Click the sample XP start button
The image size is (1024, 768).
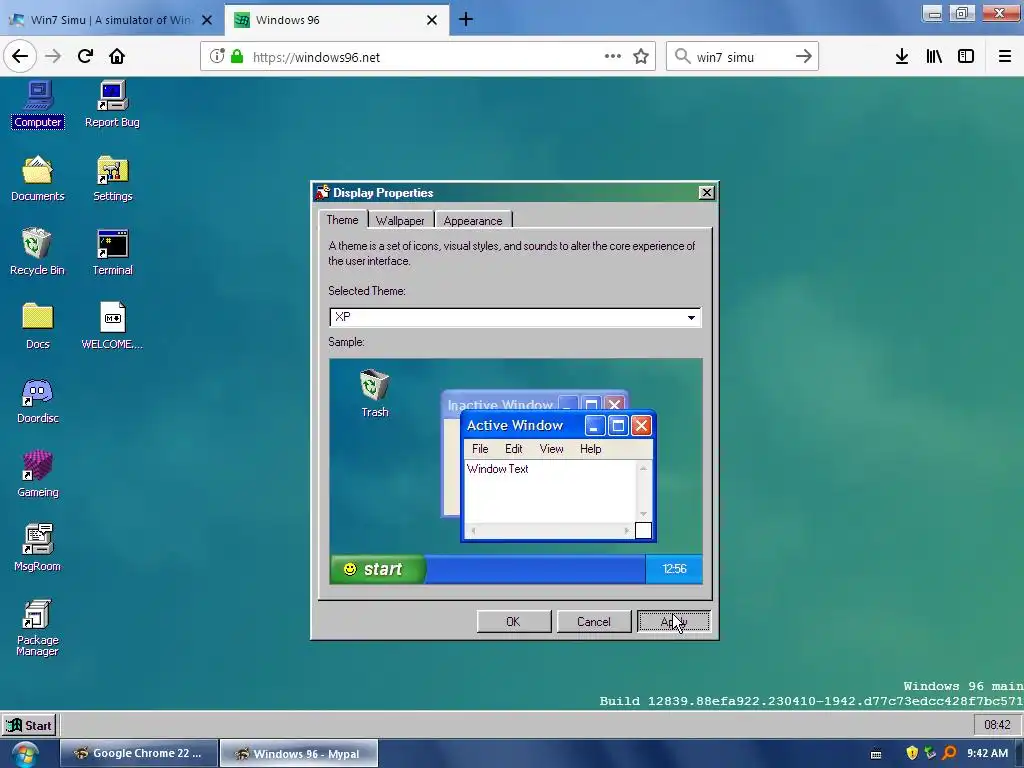pyautogui.click(x=377, y=569)
